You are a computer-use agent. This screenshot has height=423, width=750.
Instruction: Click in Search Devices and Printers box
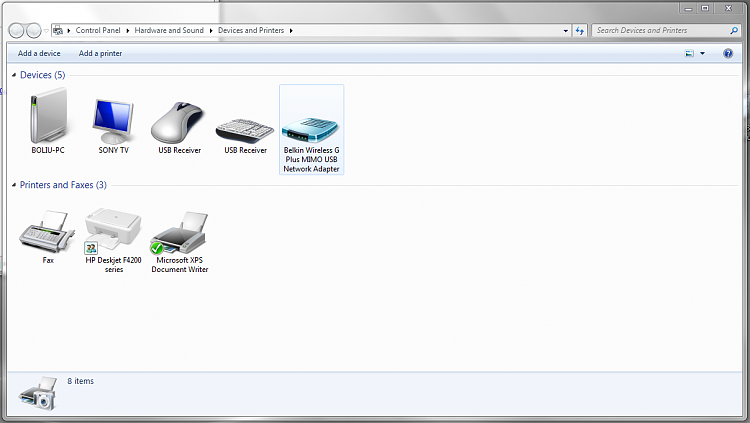point(660,31)
